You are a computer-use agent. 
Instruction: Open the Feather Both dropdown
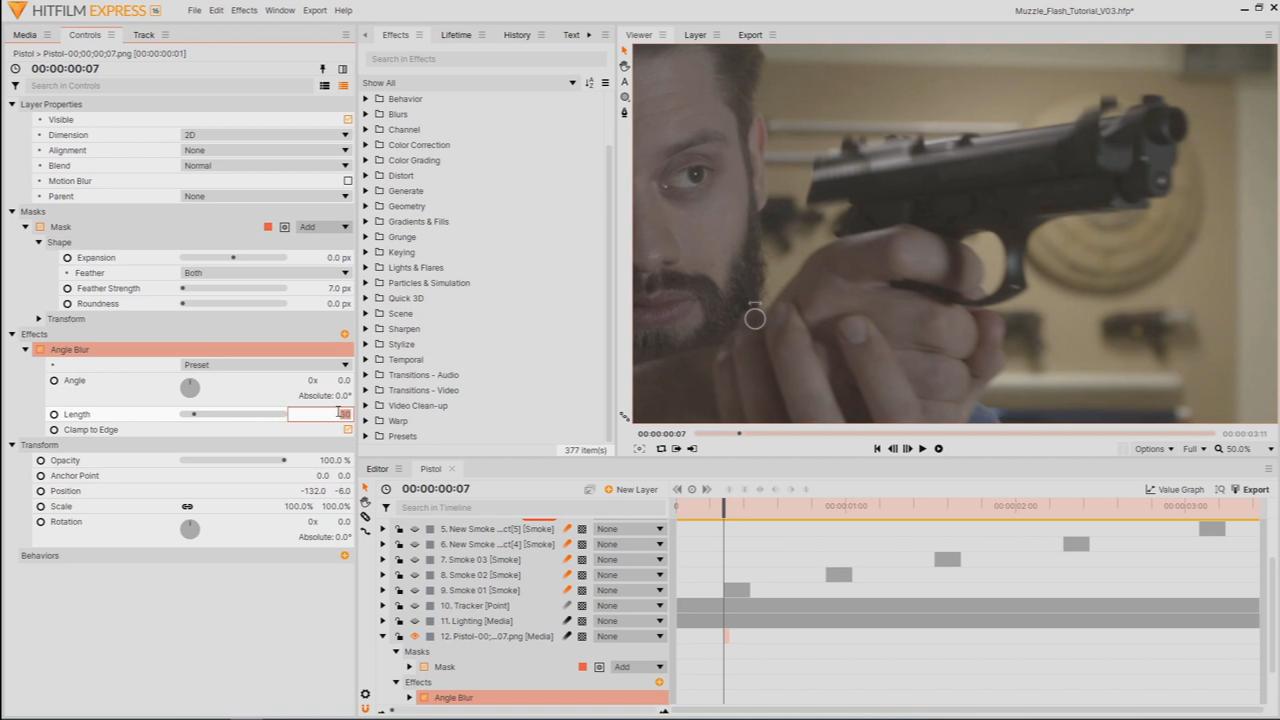click(x=265, y=273)
